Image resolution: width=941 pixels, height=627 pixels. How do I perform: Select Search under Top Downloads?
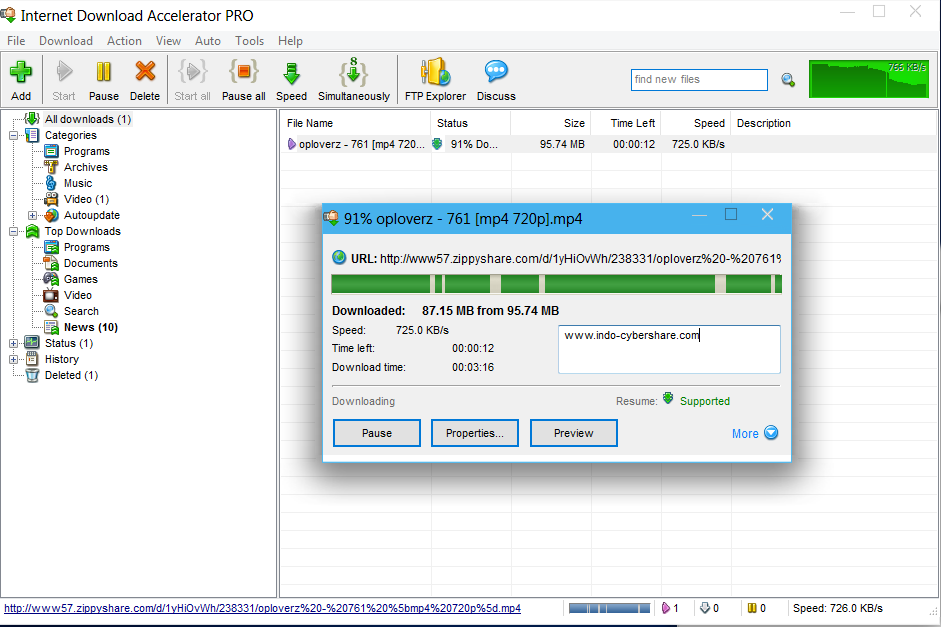81,311
